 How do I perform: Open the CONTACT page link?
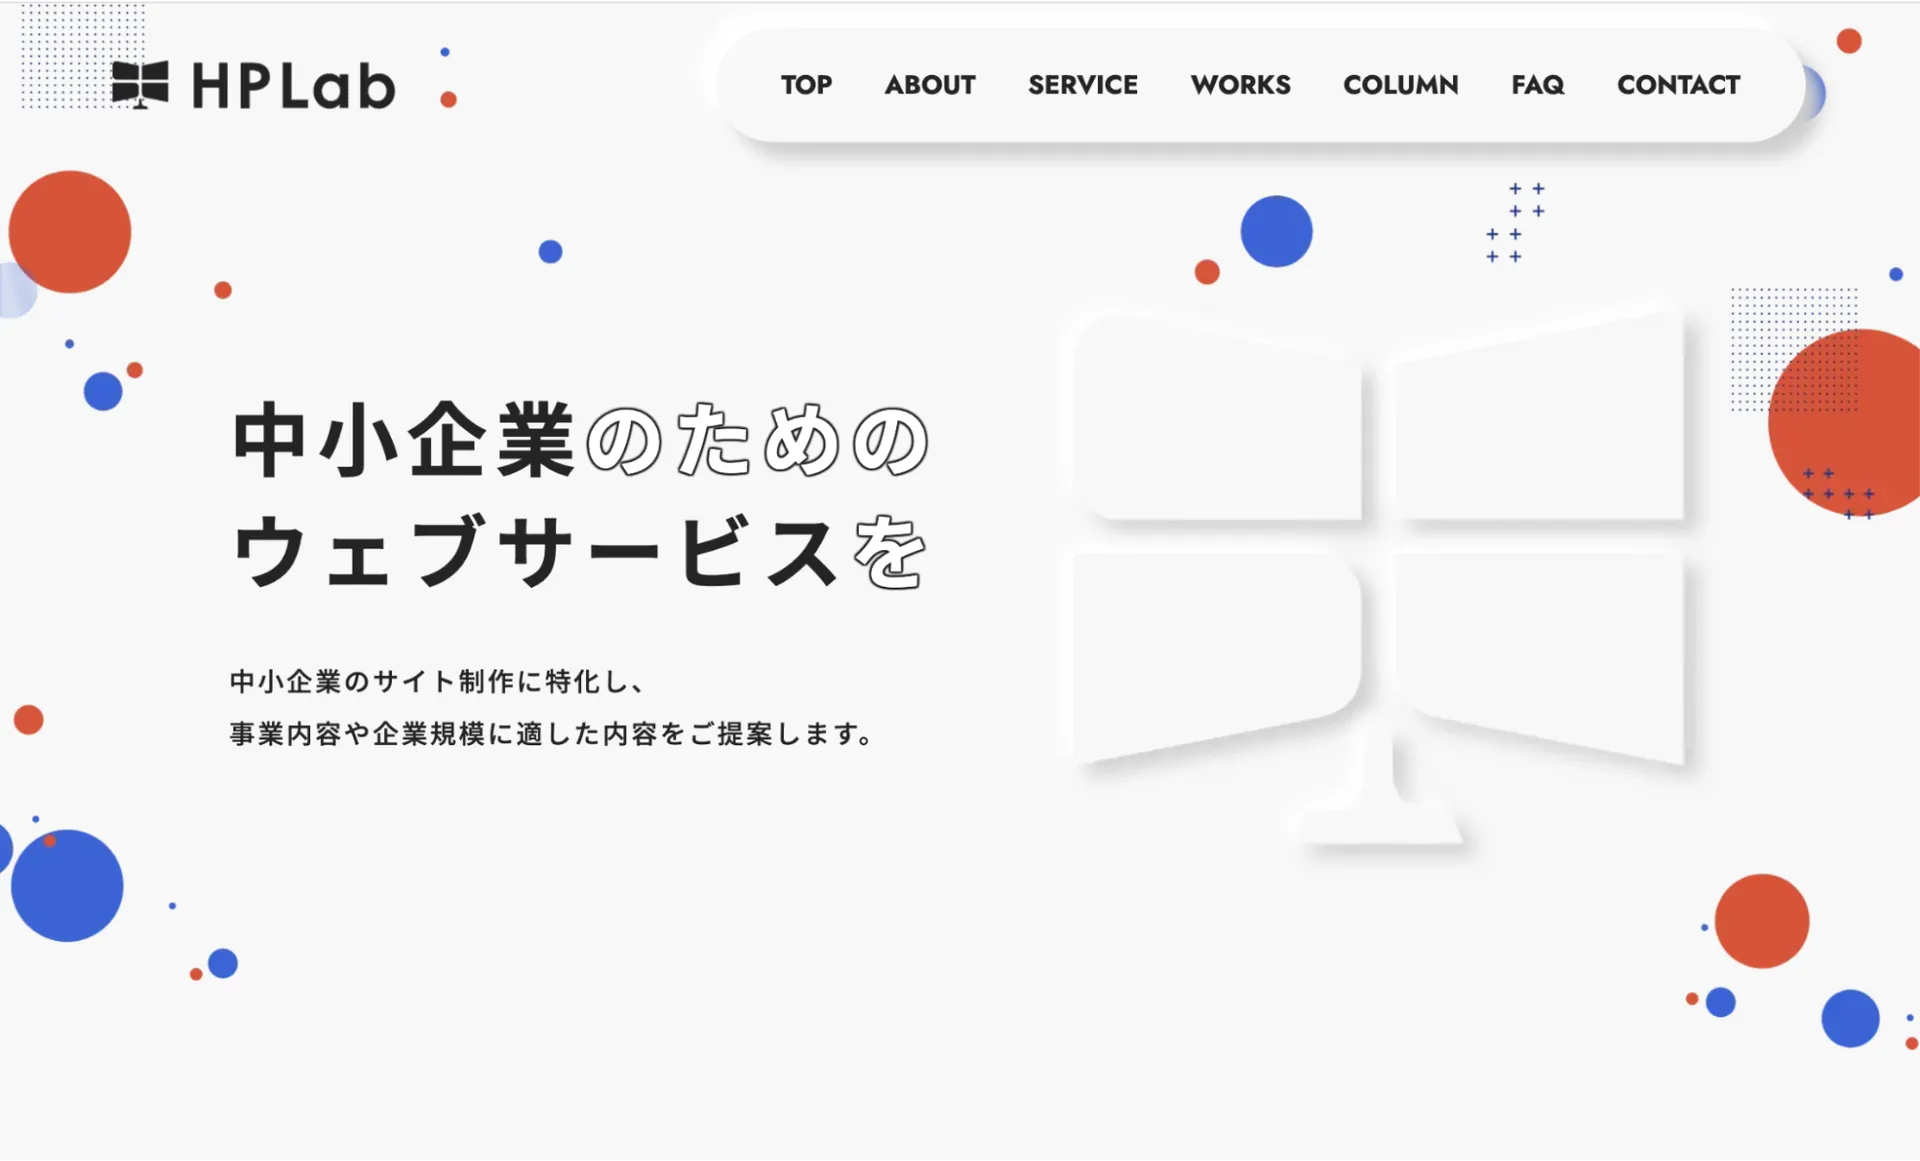[1678, 85]
